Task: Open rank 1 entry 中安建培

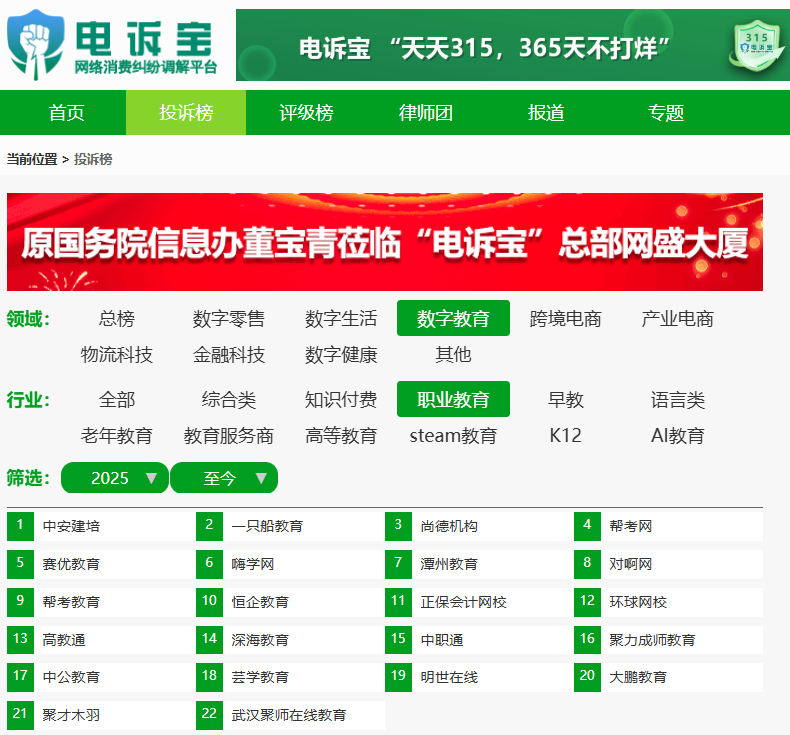Action: [71, 526]
